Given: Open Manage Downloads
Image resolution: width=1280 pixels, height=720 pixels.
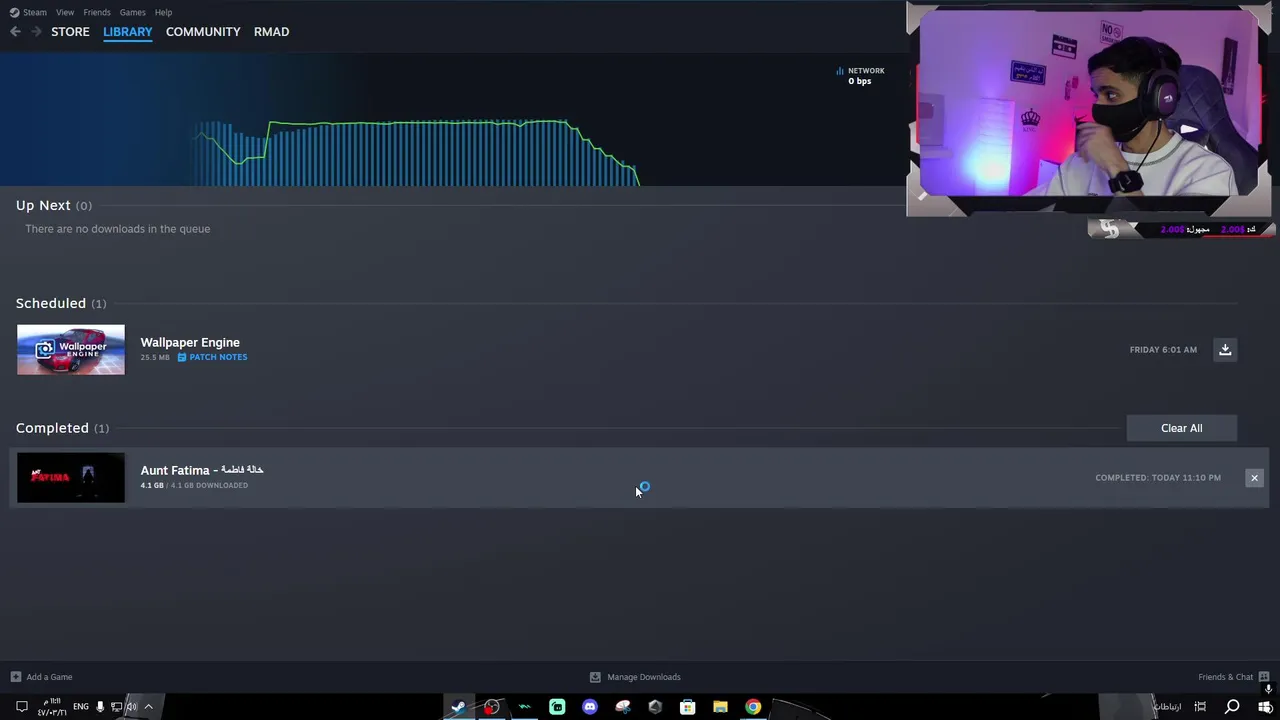Looking at the screenshot, I should point(635,677).
